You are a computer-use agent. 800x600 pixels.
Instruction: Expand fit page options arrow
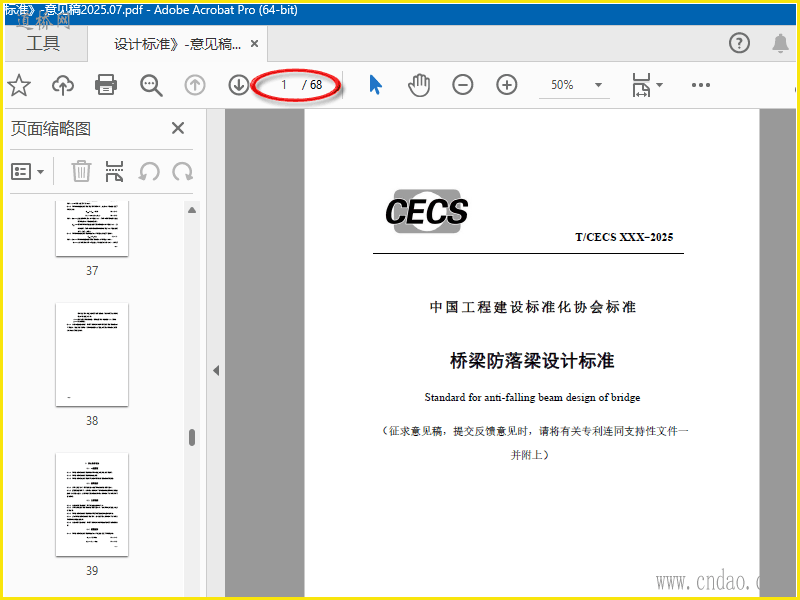coord(659,85)
